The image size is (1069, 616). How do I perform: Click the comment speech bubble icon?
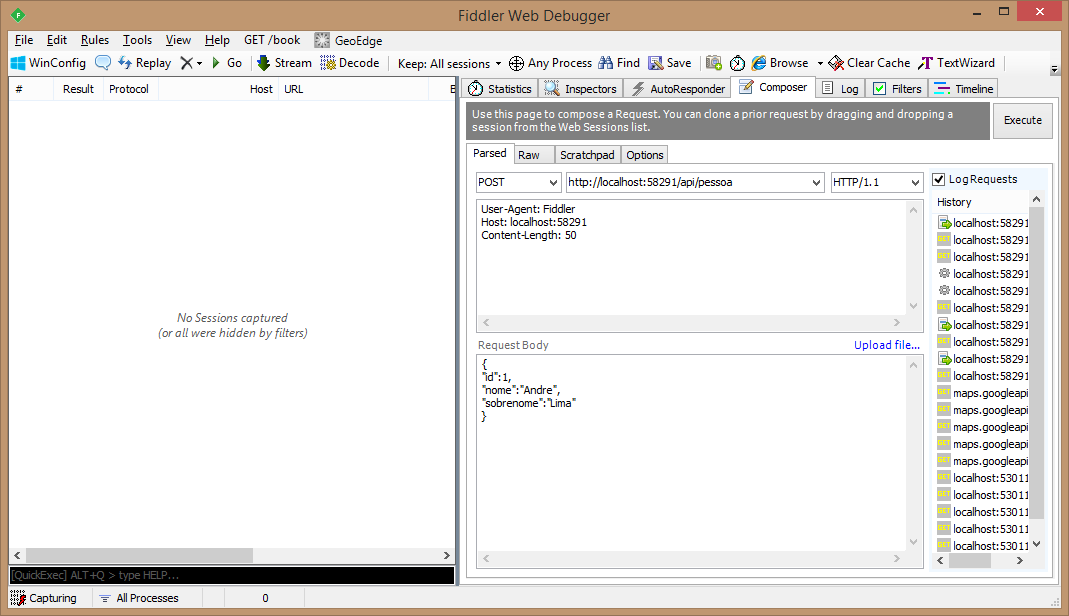(x=103, y=63)
